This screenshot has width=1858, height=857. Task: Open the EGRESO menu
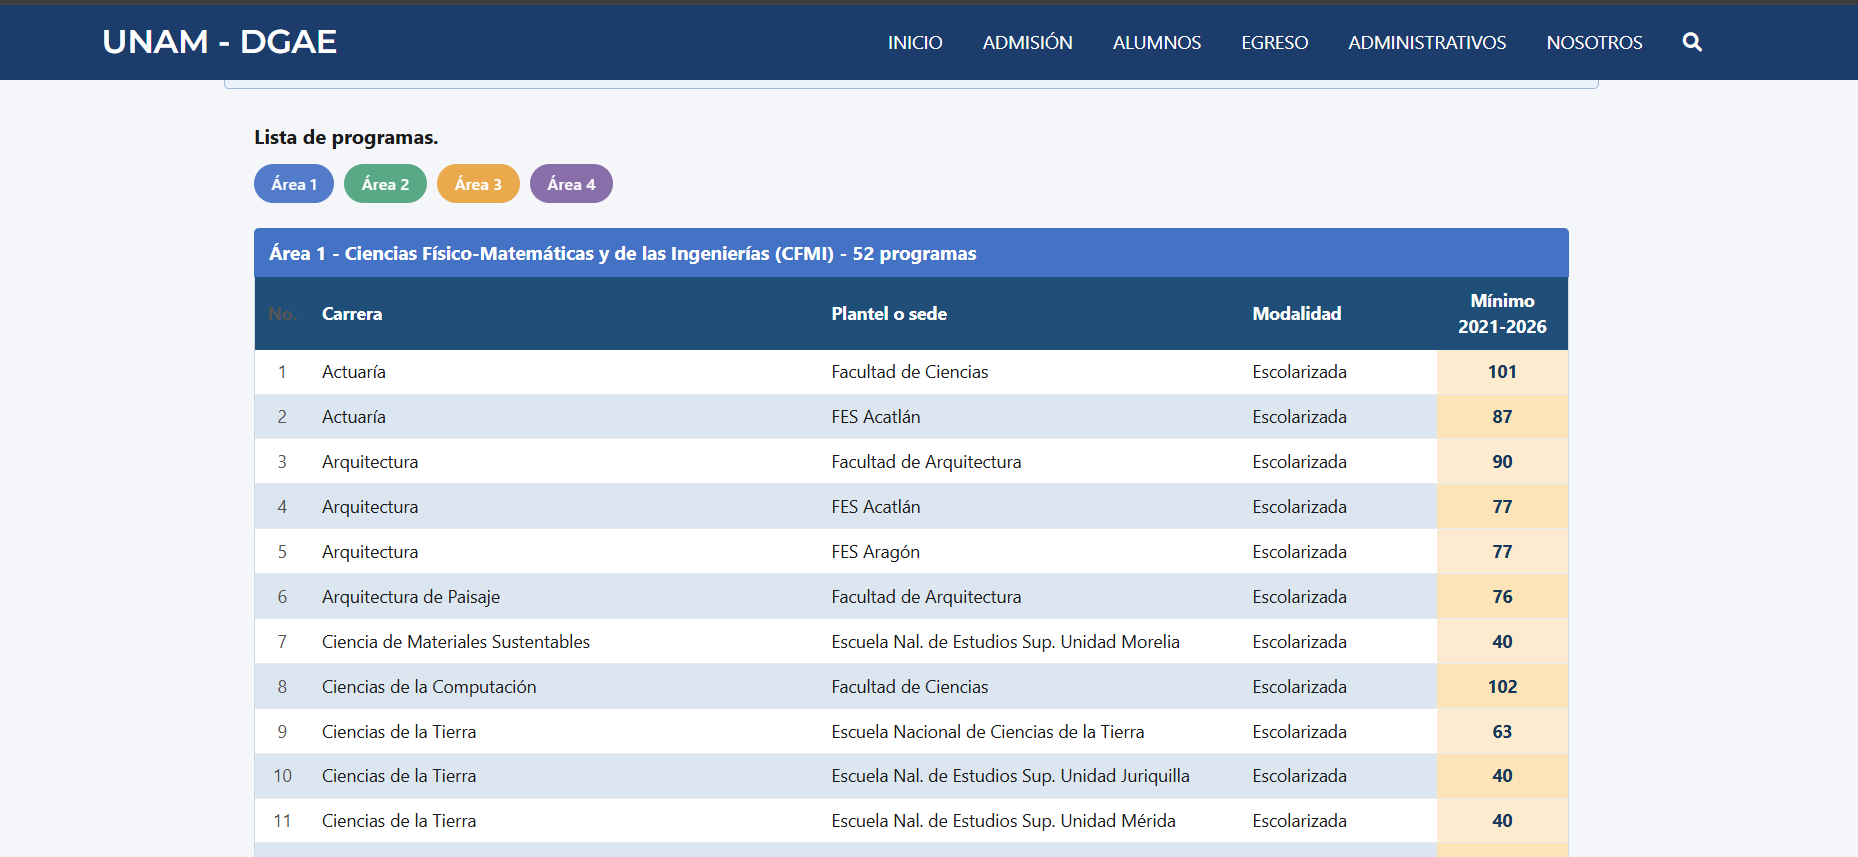(x=1274, y=43)
